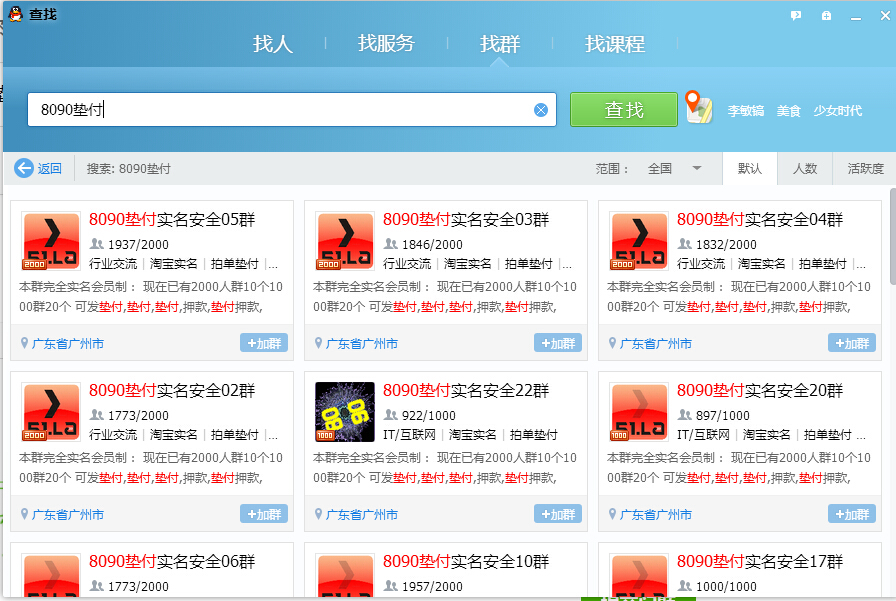Sort results by 人数

click(x=805, y=169)
